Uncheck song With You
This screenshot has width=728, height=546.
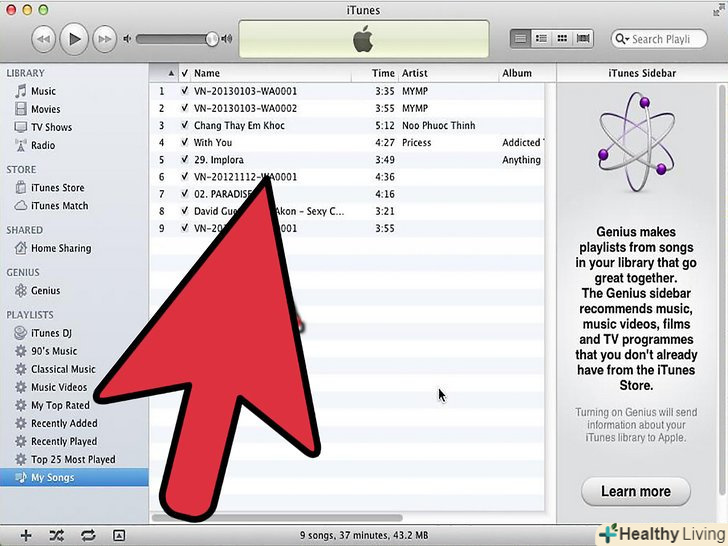[x=185, y=142]
